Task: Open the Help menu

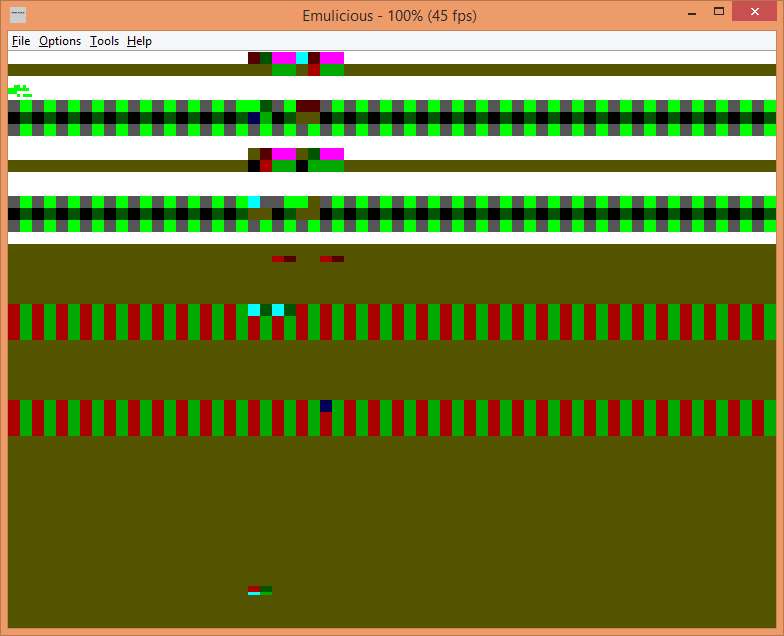Action: 139,41
